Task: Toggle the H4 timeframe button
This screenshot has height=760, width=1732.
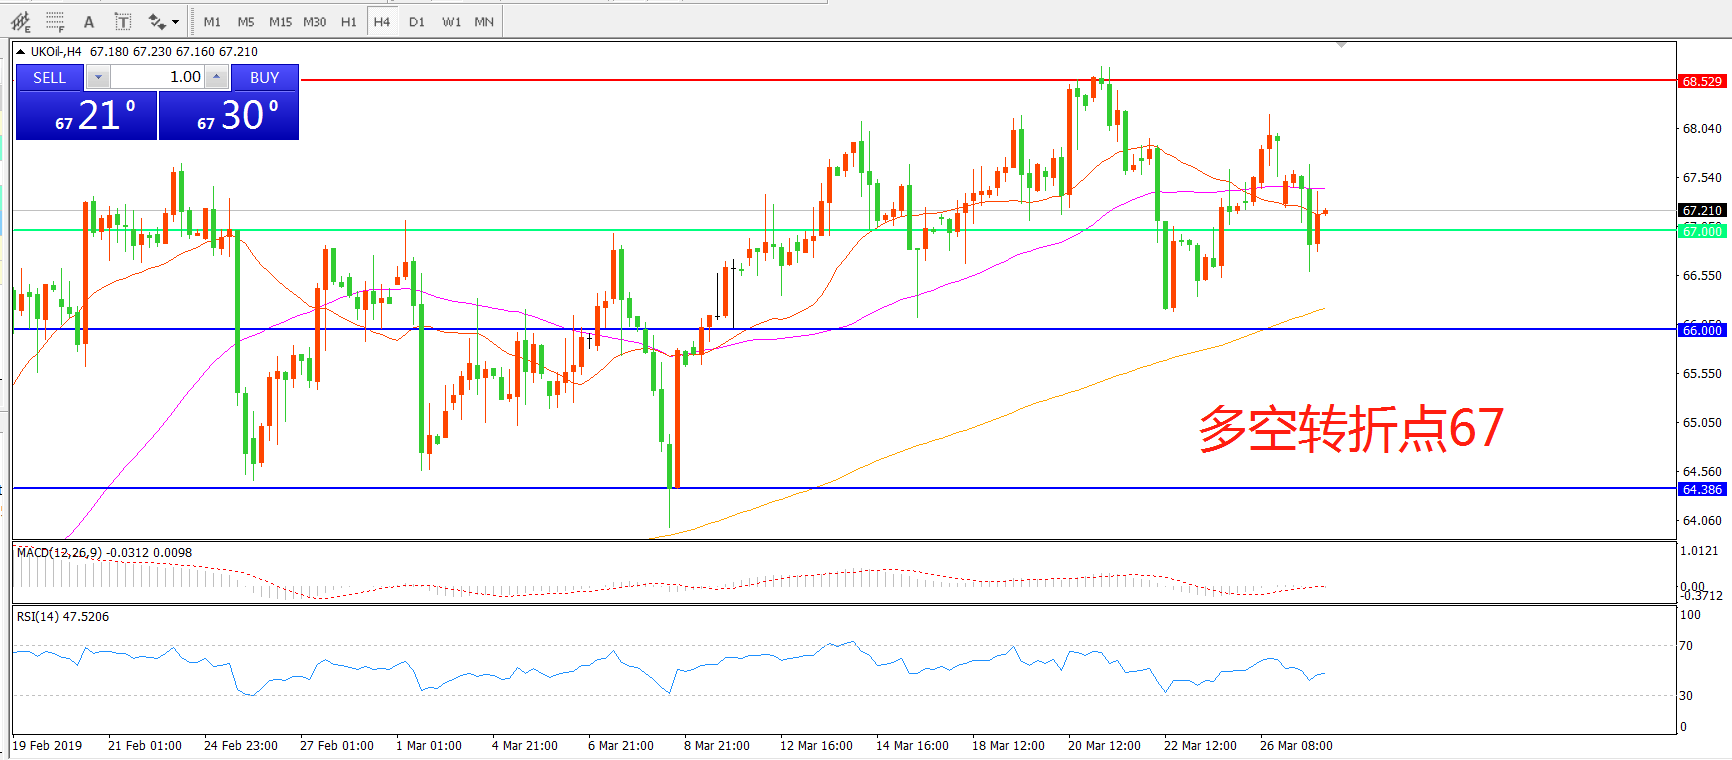Action: (382, 21)
